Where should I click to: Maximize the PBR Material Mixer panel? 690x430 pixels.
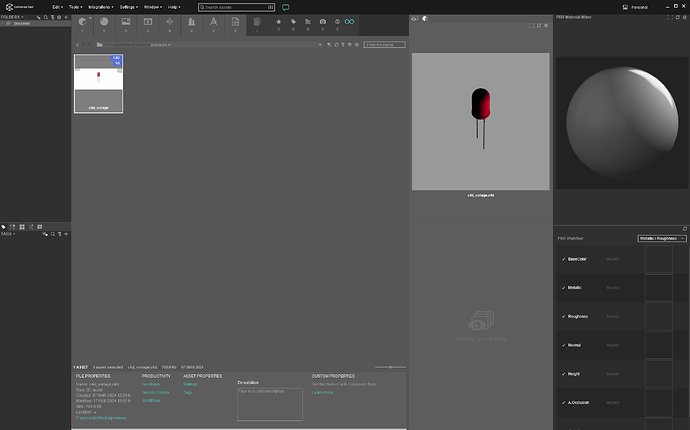(670, 17)
